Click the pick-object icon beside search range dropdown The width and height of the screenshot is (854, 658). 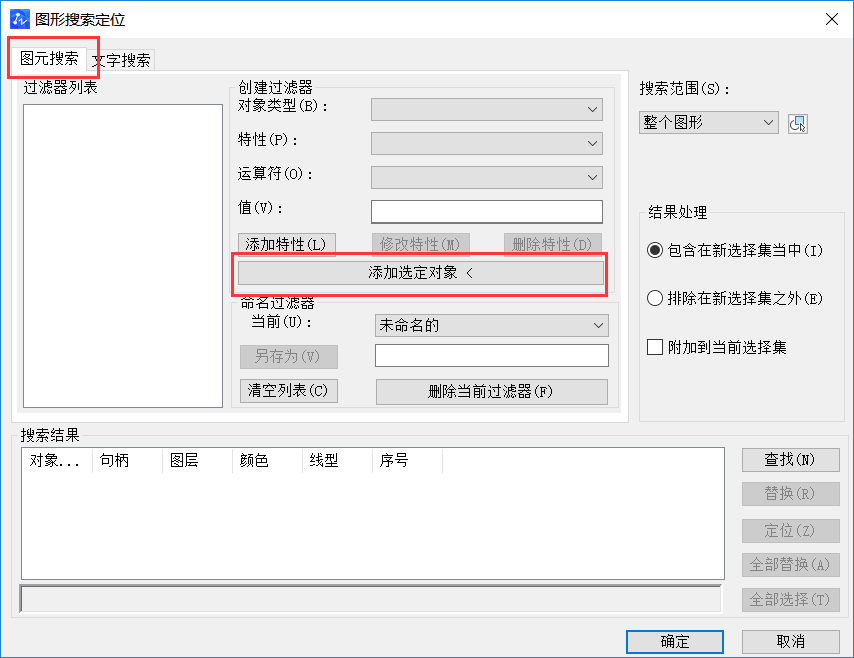(x=797, y=122)
